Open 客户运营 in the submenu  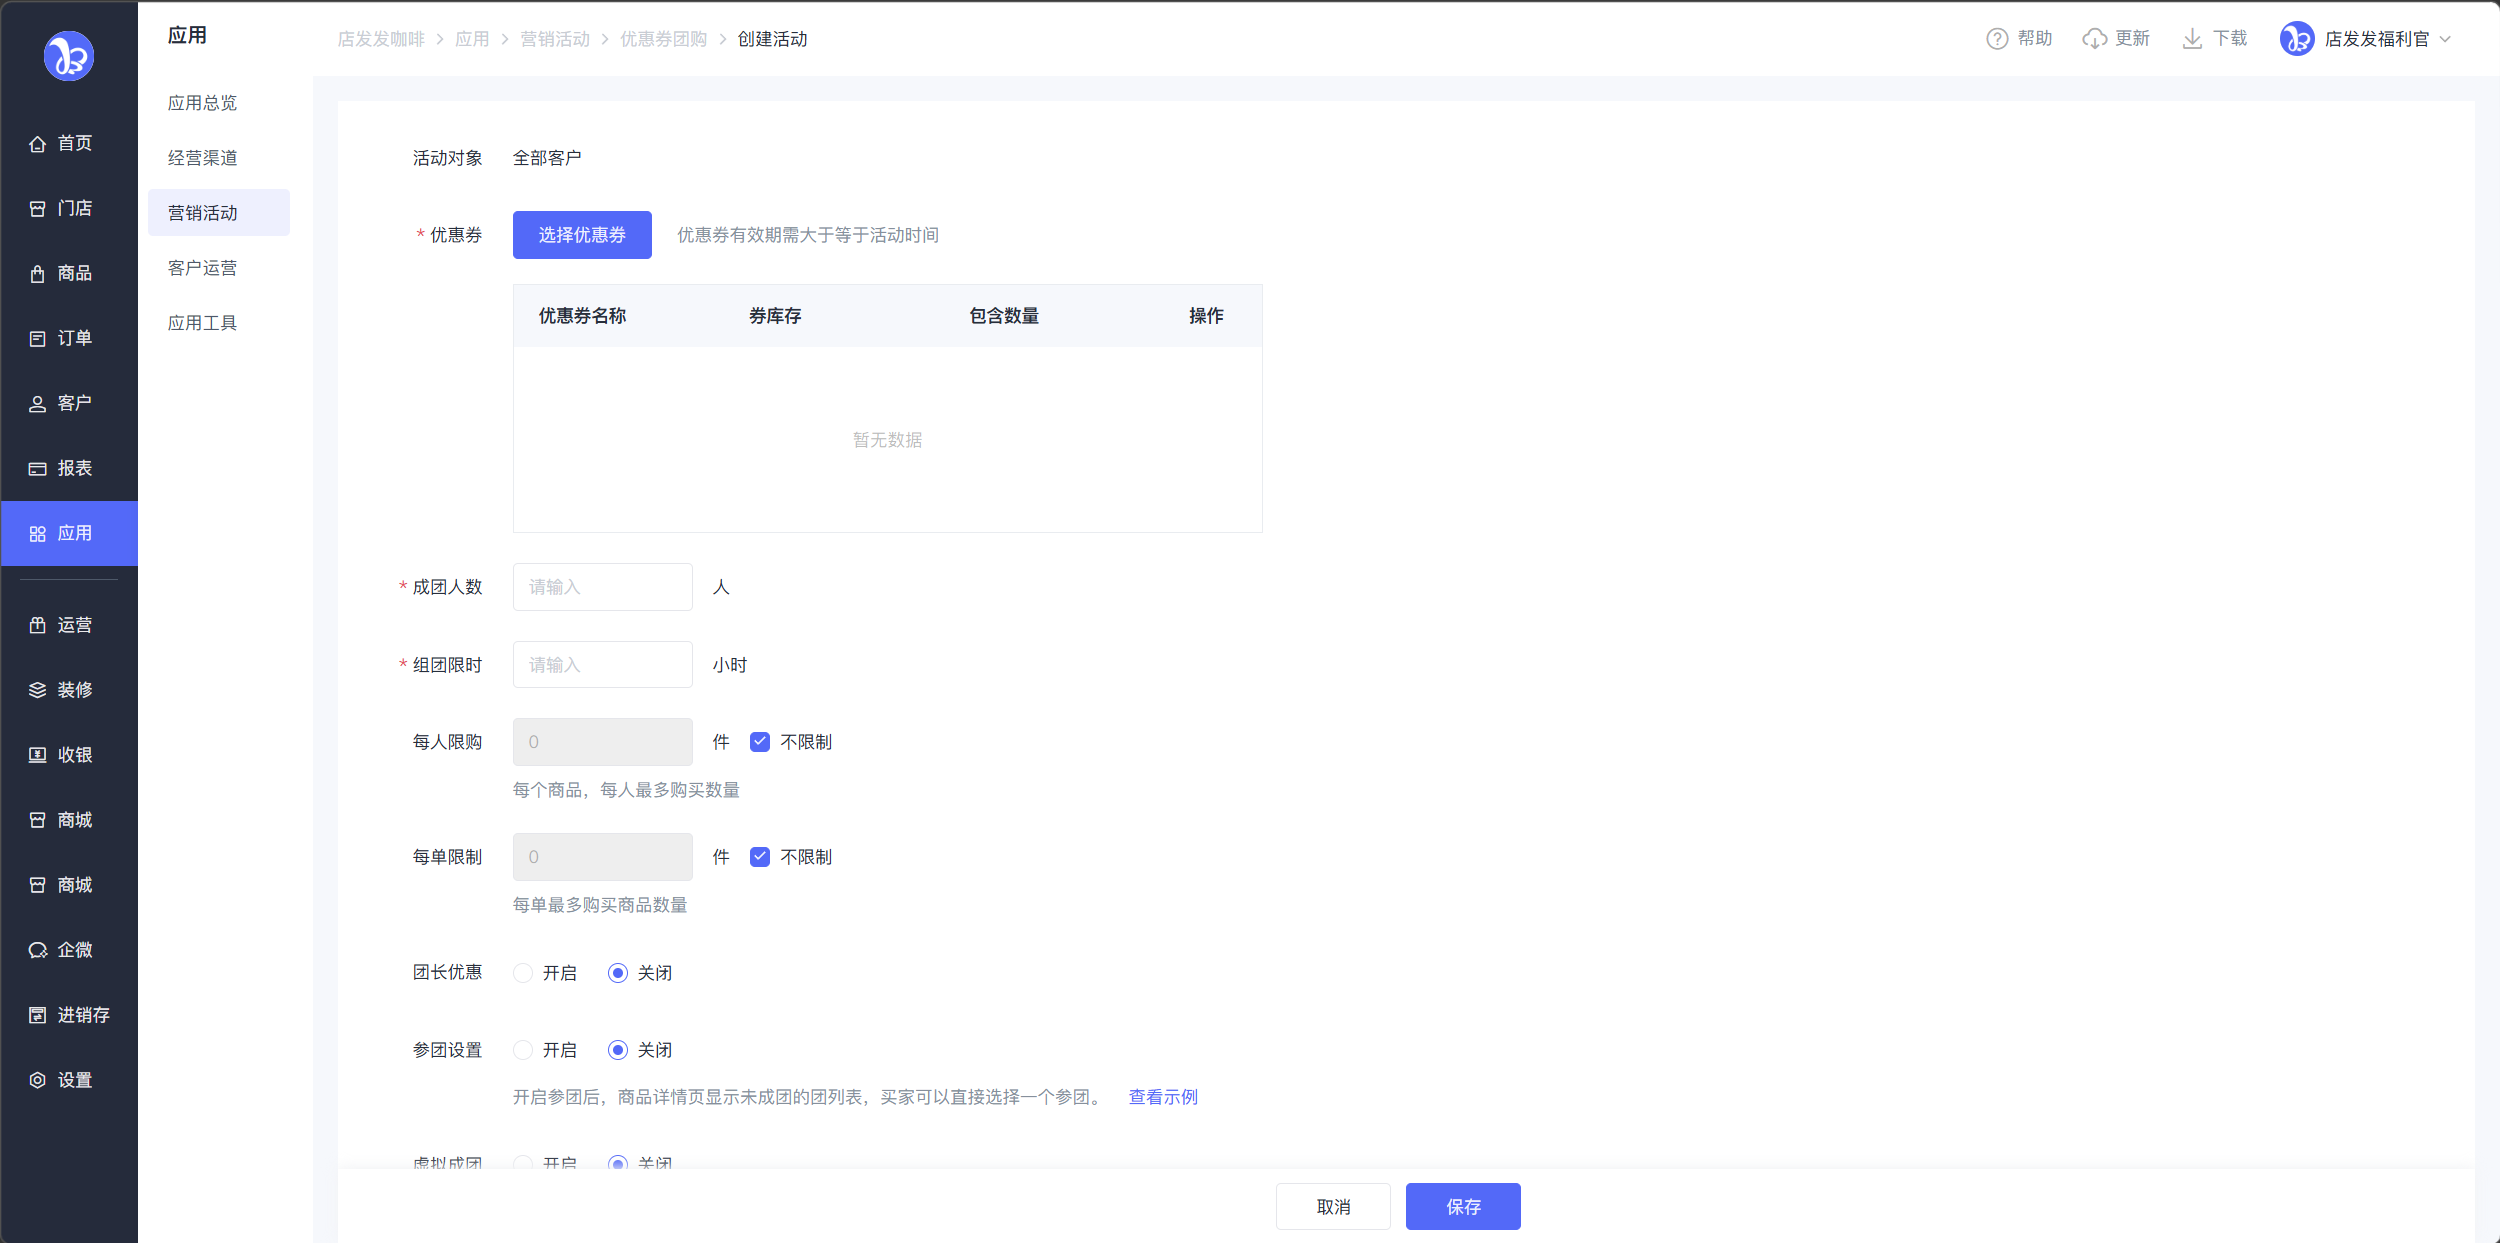(203, 268)
